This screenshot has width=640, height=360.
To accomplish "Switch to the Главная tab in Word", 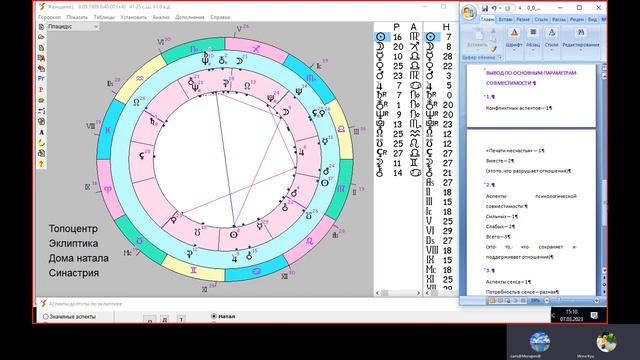I will coord(487,20).
